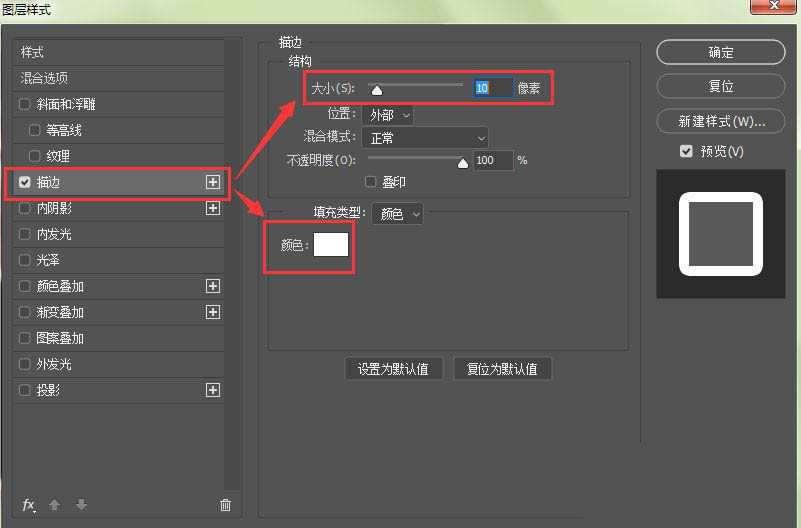
Task: Open the 填充类型 dropdown showing 颜色
Action: click(397, 214)
